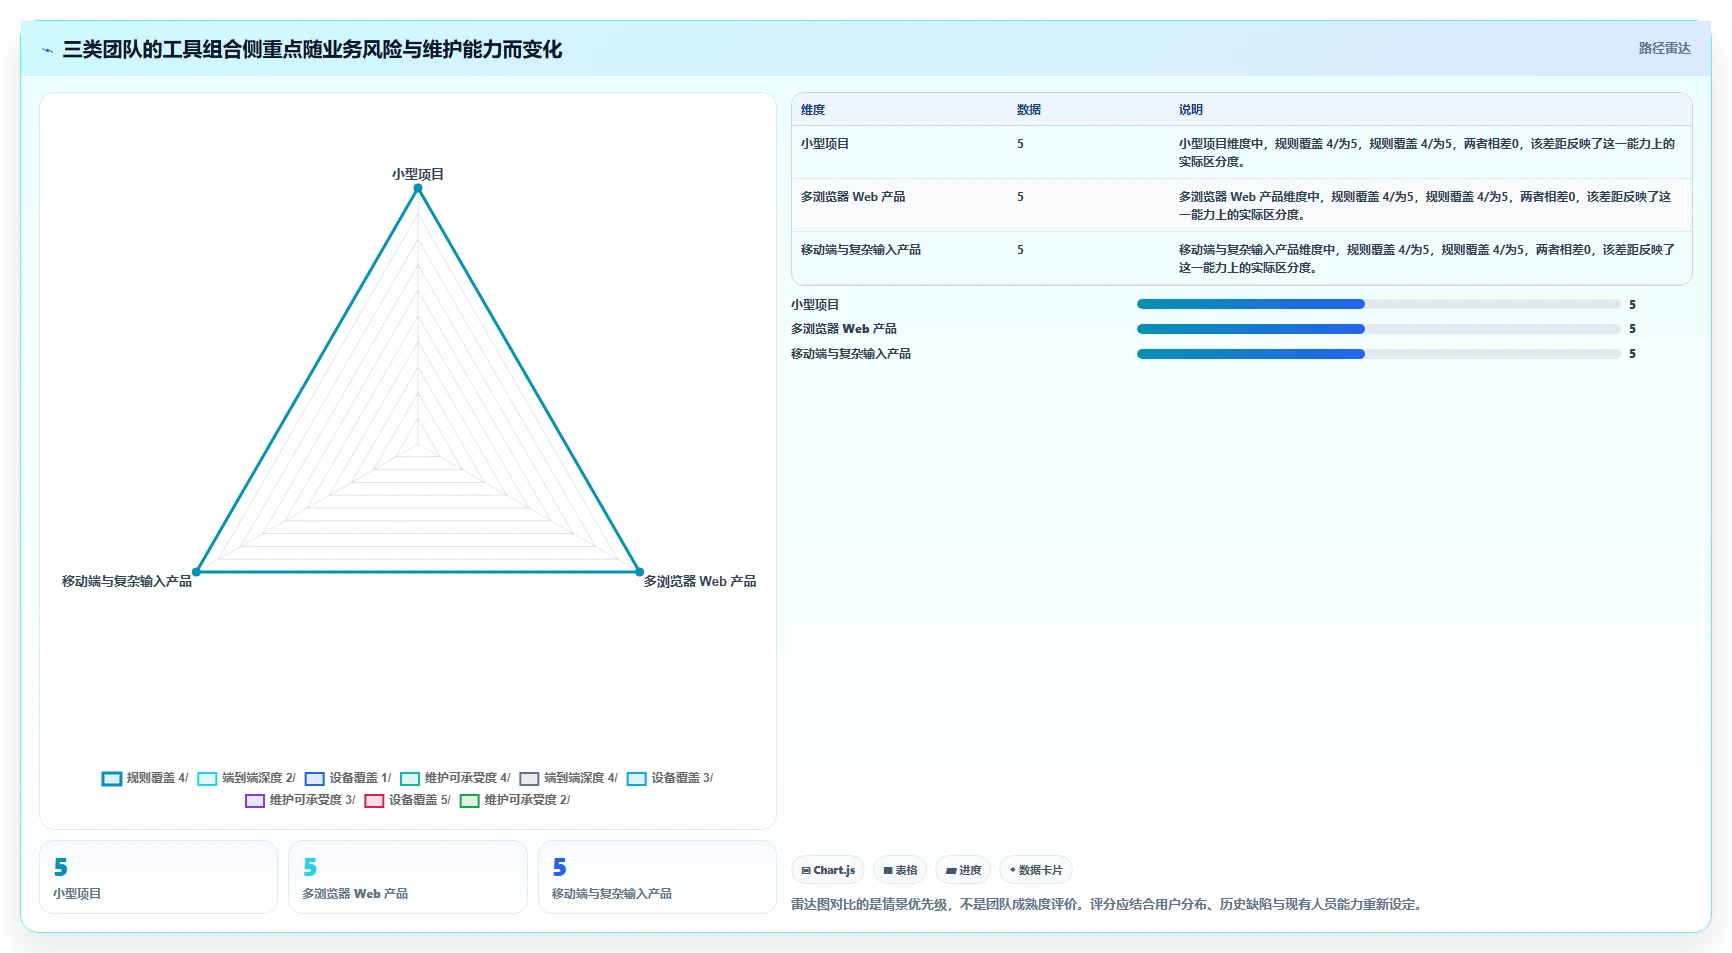Click the 说明 column header
The height and width of the screenshot is (953, 1732).
tap(1191, 110)
